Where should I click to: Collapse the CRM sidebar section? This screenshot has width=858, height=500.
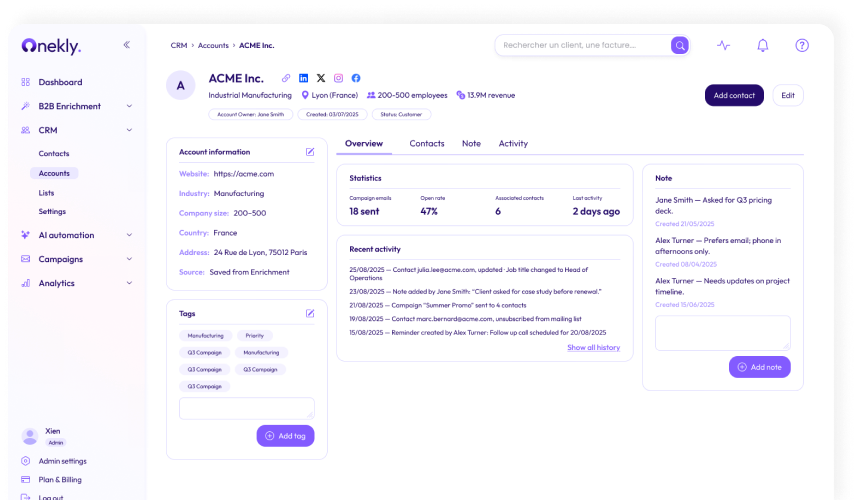coord(129,130)
